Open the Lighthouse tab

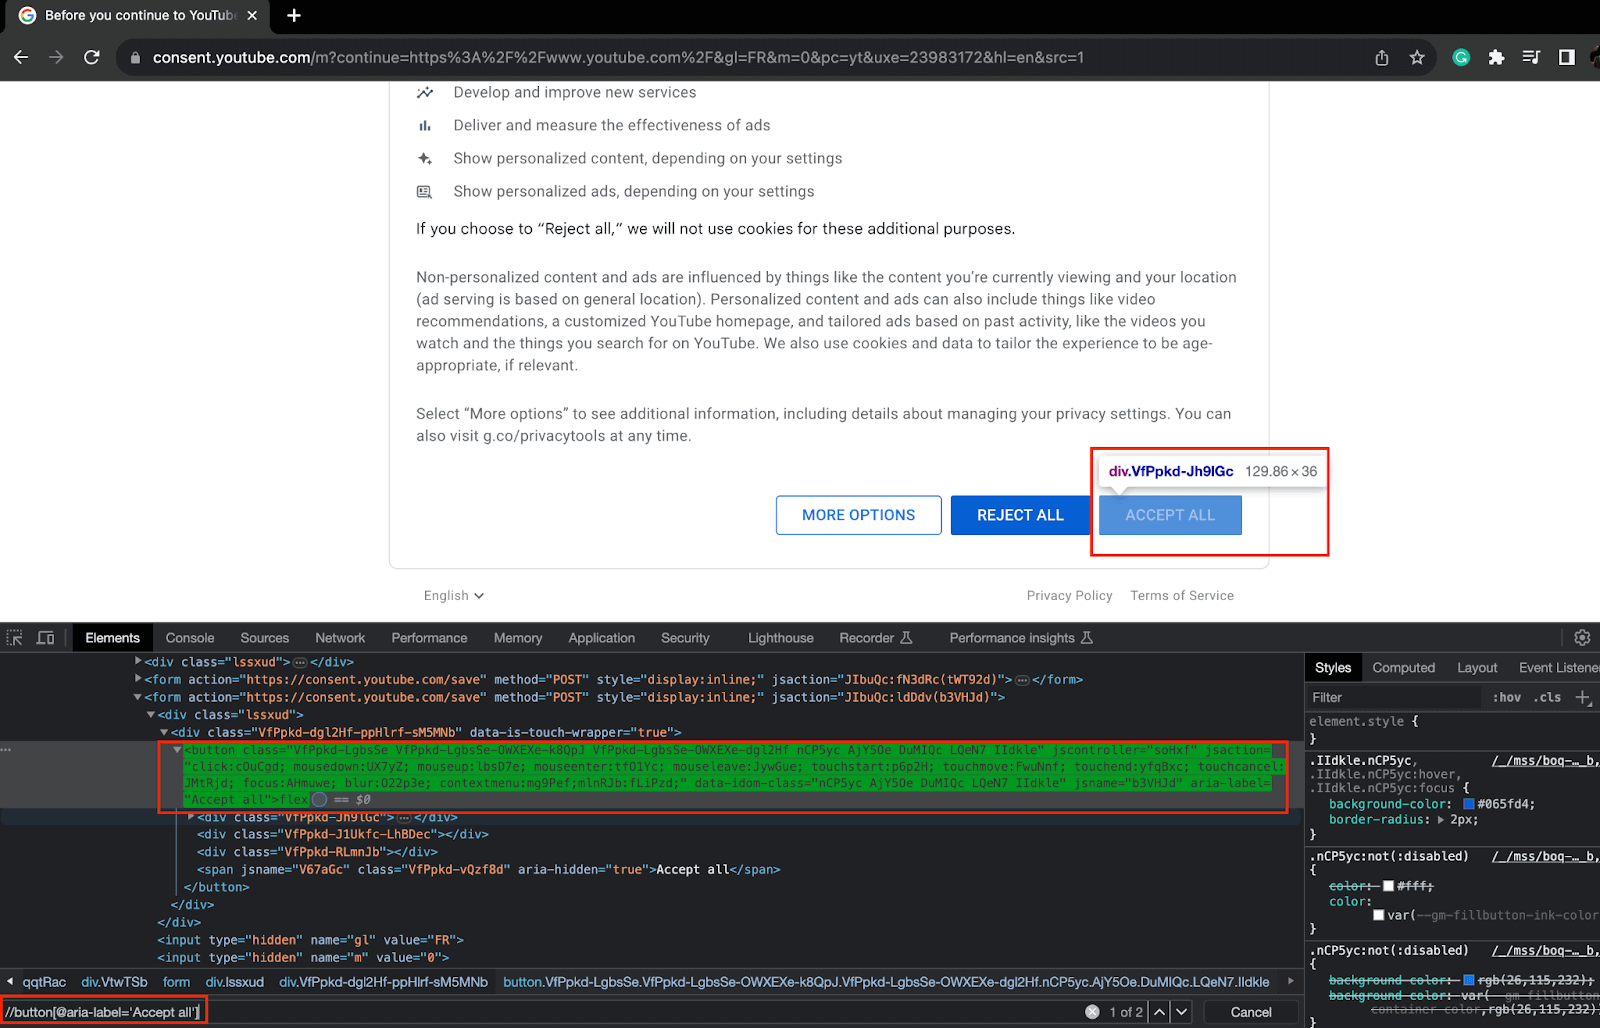[x=780, y=637]
